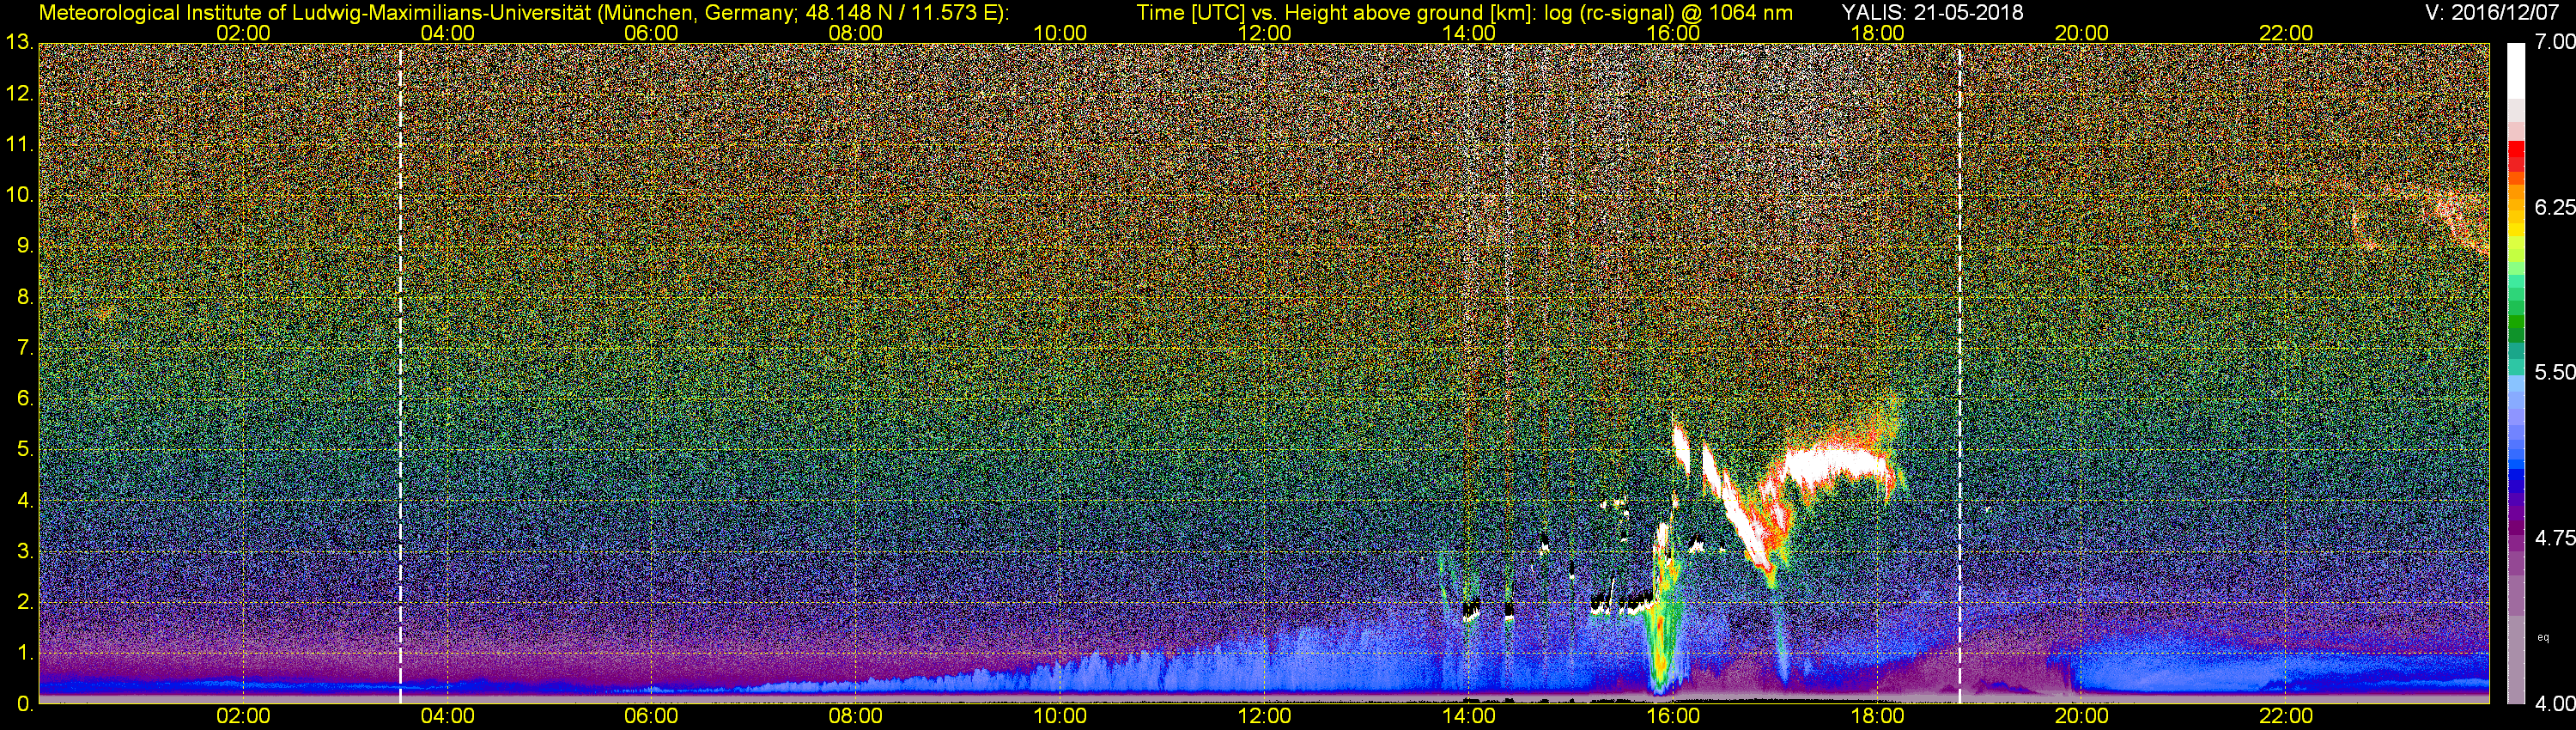Image resolution: width=2576 pixels, height=730 pixels.
Task: Click the 02:00 label on the bottom time axis
Action: pyautogui.click(x=243, y=716)
